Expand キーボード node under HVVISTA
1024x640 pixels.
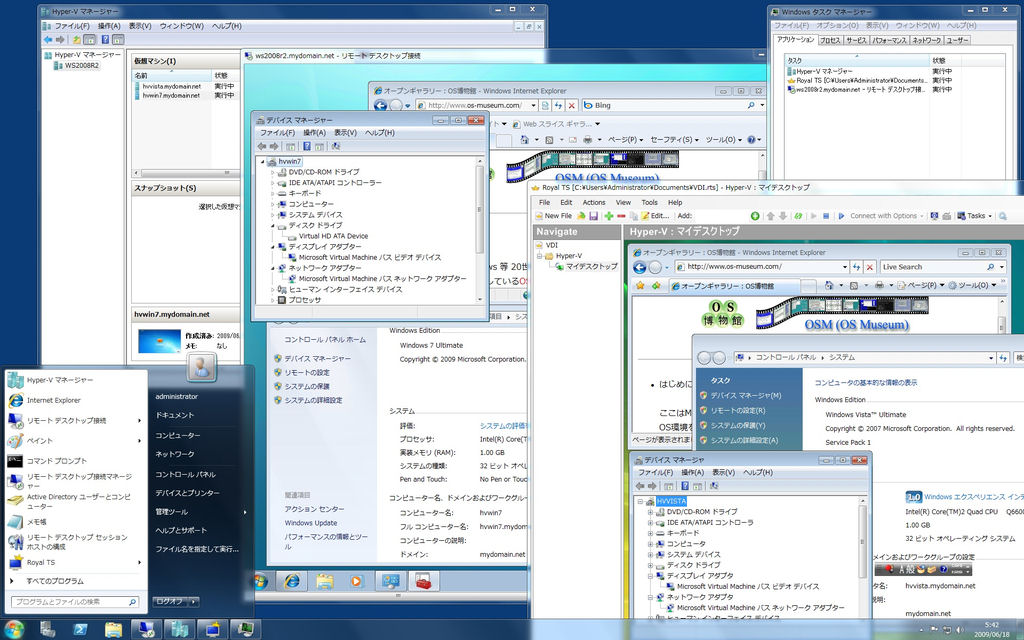pos(650,534)
